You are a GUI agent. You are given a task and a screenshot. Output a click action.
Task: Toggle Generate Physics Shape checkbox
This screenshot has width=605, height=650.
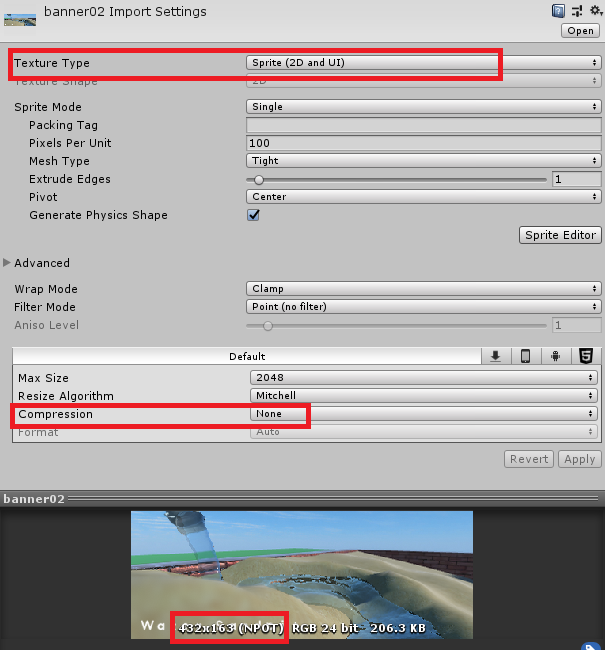[253, 215]
